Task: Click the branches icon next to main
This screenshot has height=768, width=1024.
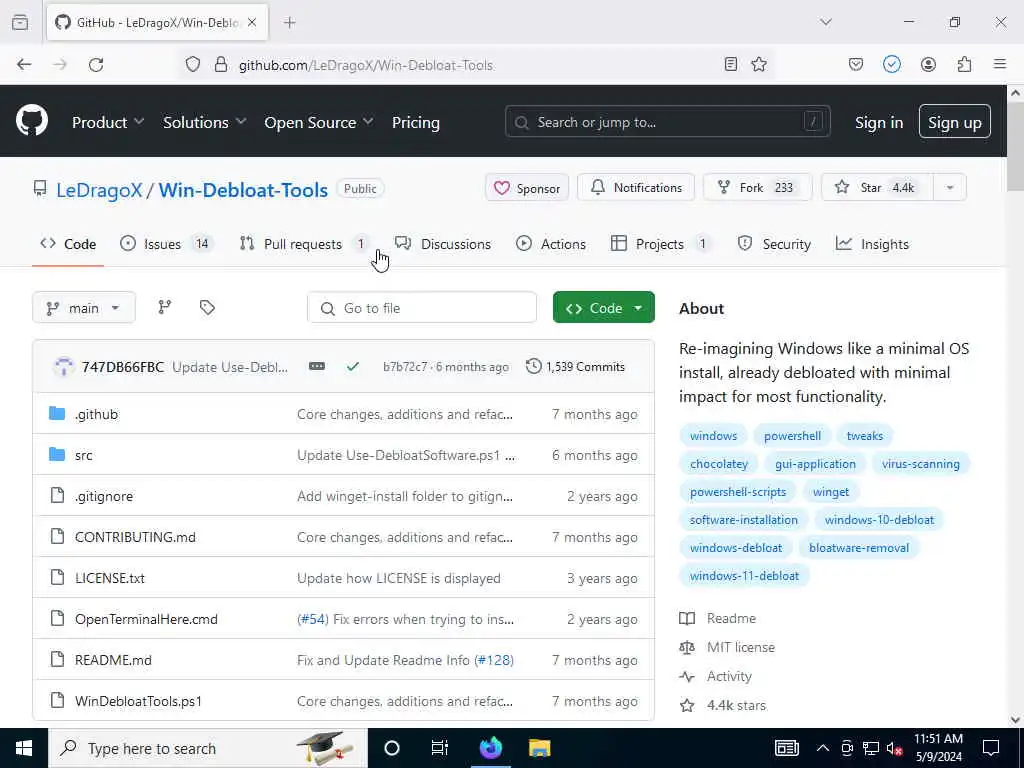Action: click(165, 307)
